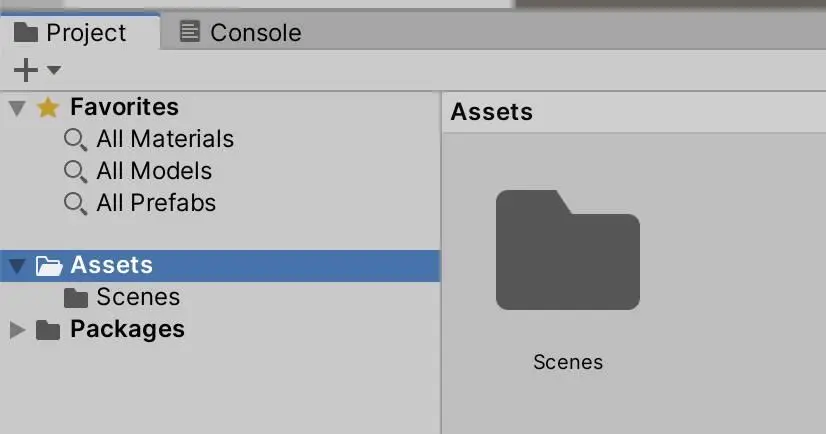Click the plus create asset icon

click(25, 70)
